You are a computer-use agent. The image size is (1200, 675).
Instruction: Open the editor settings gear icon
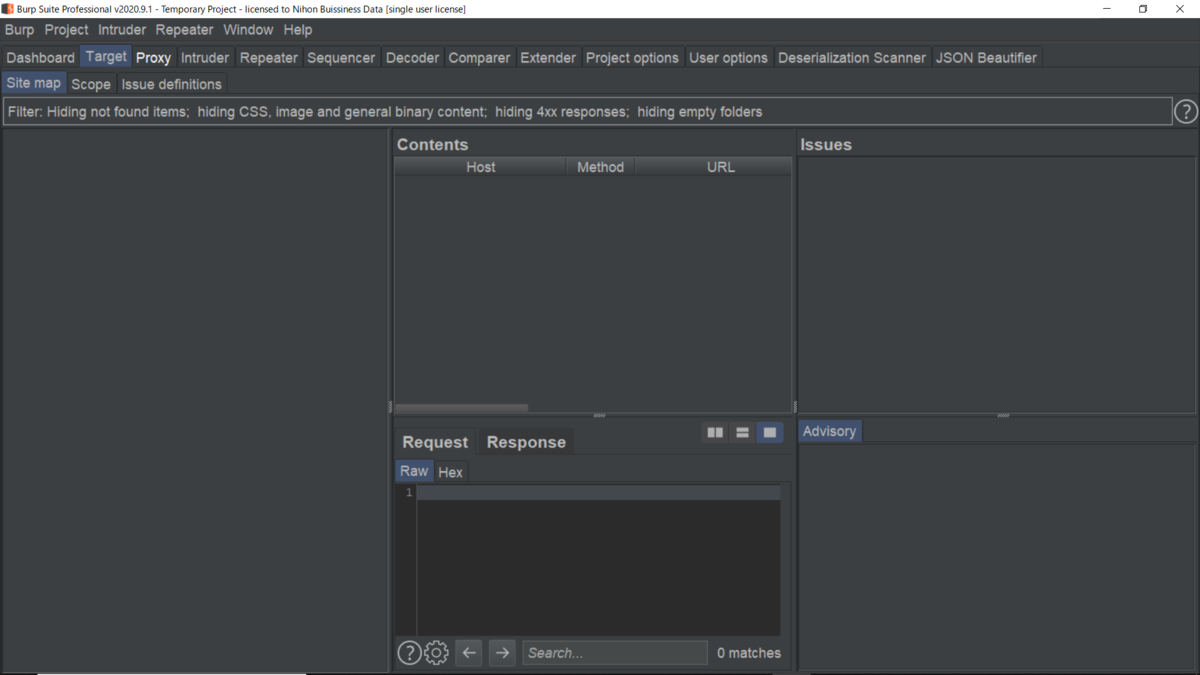(436, 653)
